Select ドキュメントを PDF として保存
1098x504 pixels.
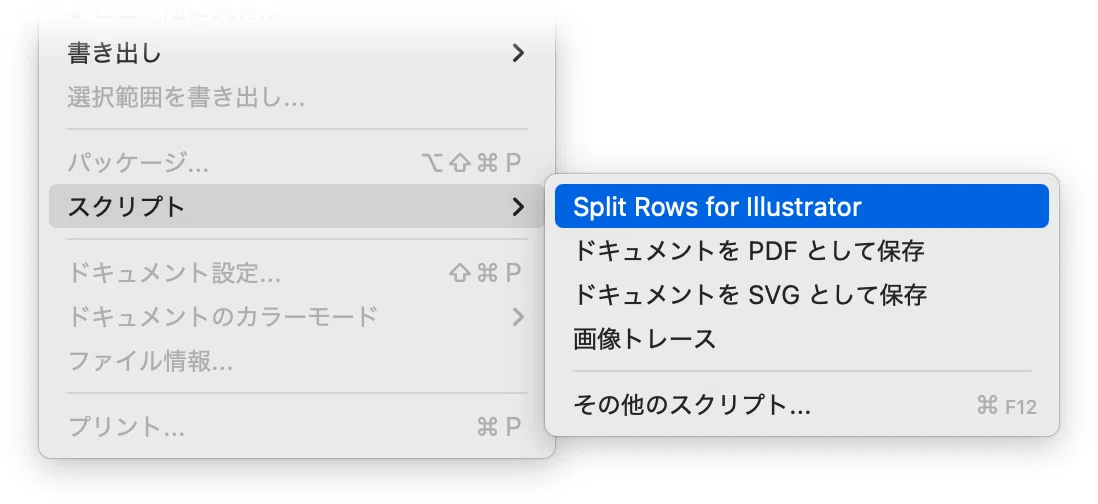[801, 251]
